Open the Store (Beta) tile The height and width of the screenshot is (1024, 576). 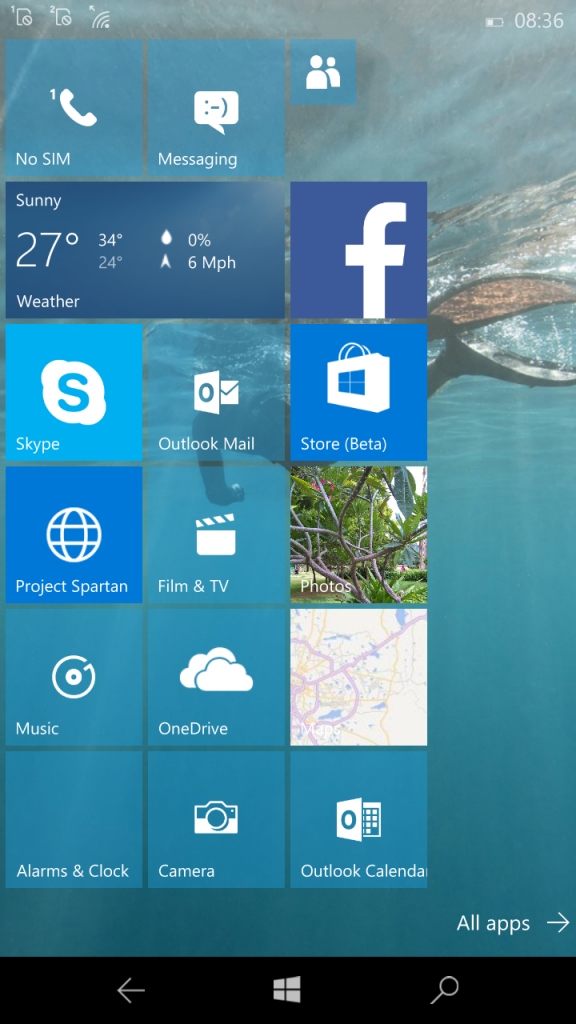pyautogui.click(x=359, y=392)
